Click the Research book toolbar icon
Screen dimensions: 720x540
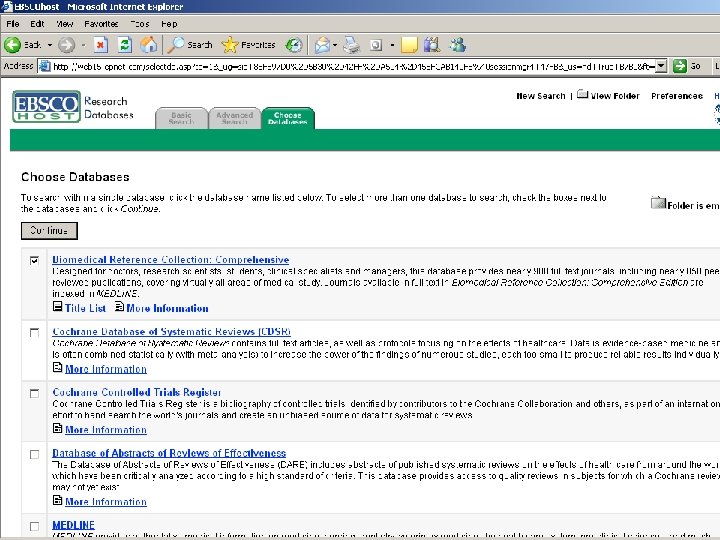[x=432, y=45]
